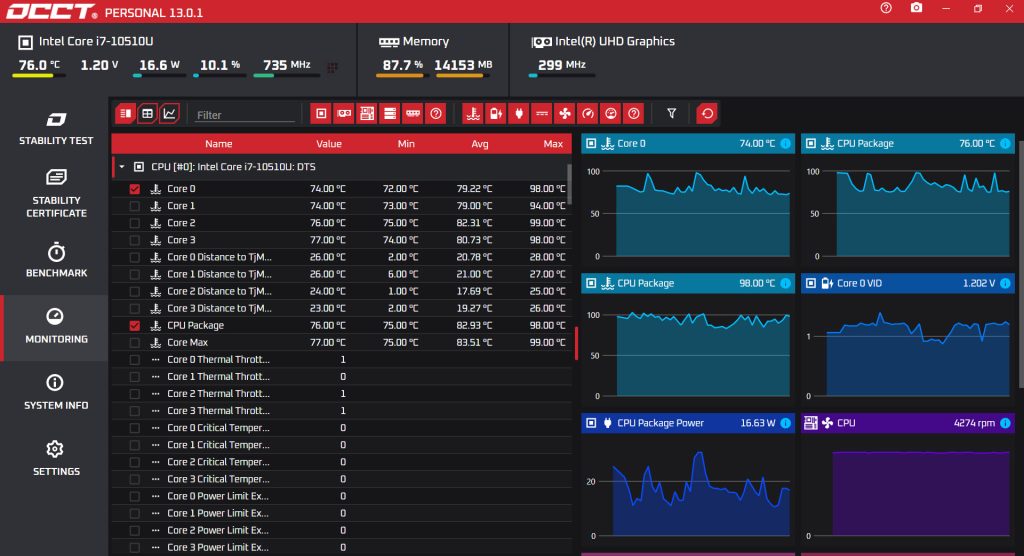Image resolution: width=1024 pixels, height=556 pixels.
Task: Open info for the Core 0 graph
Action: 785,144
